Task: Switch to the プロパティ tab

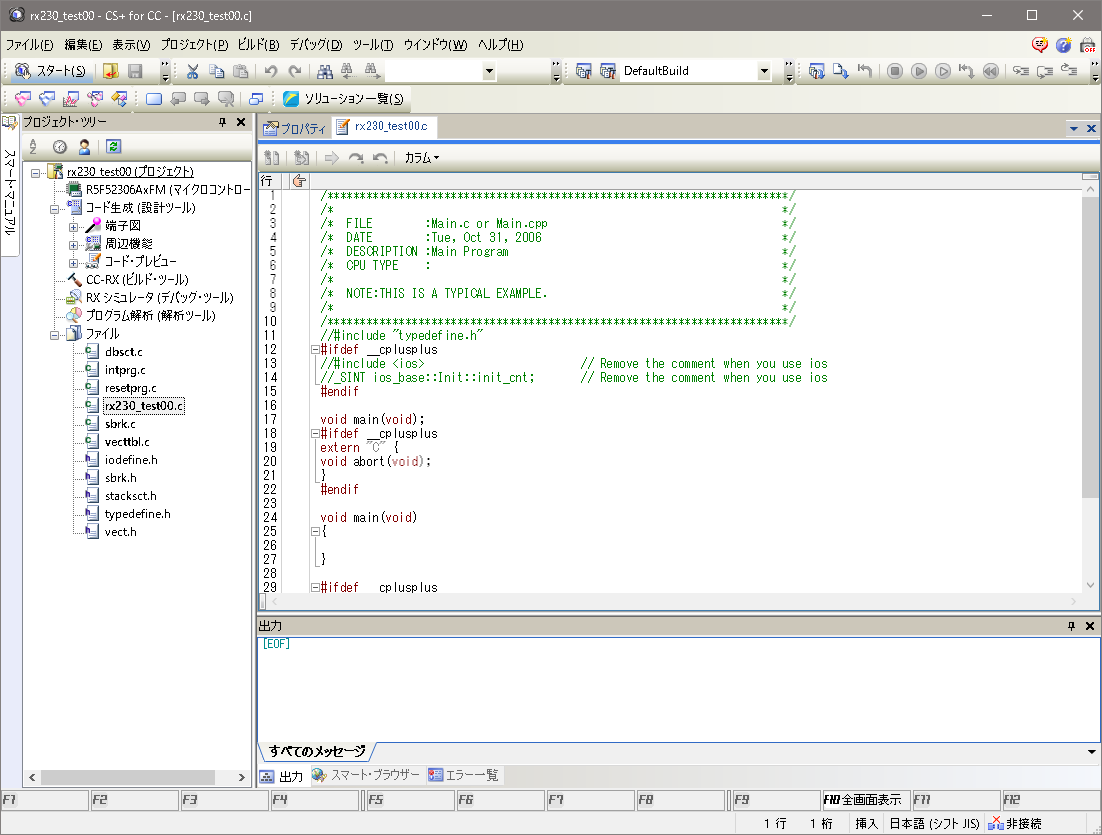Action: pyautogui.click(x=295, y=128)
